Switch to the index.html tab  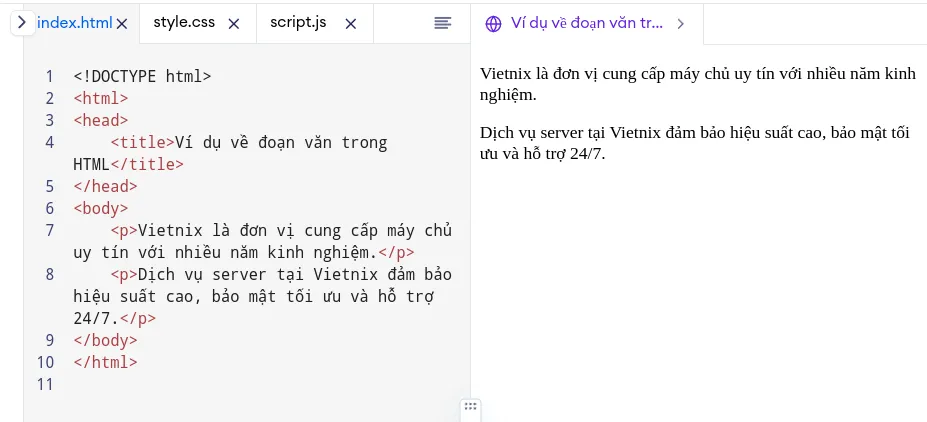coord(74,23)
